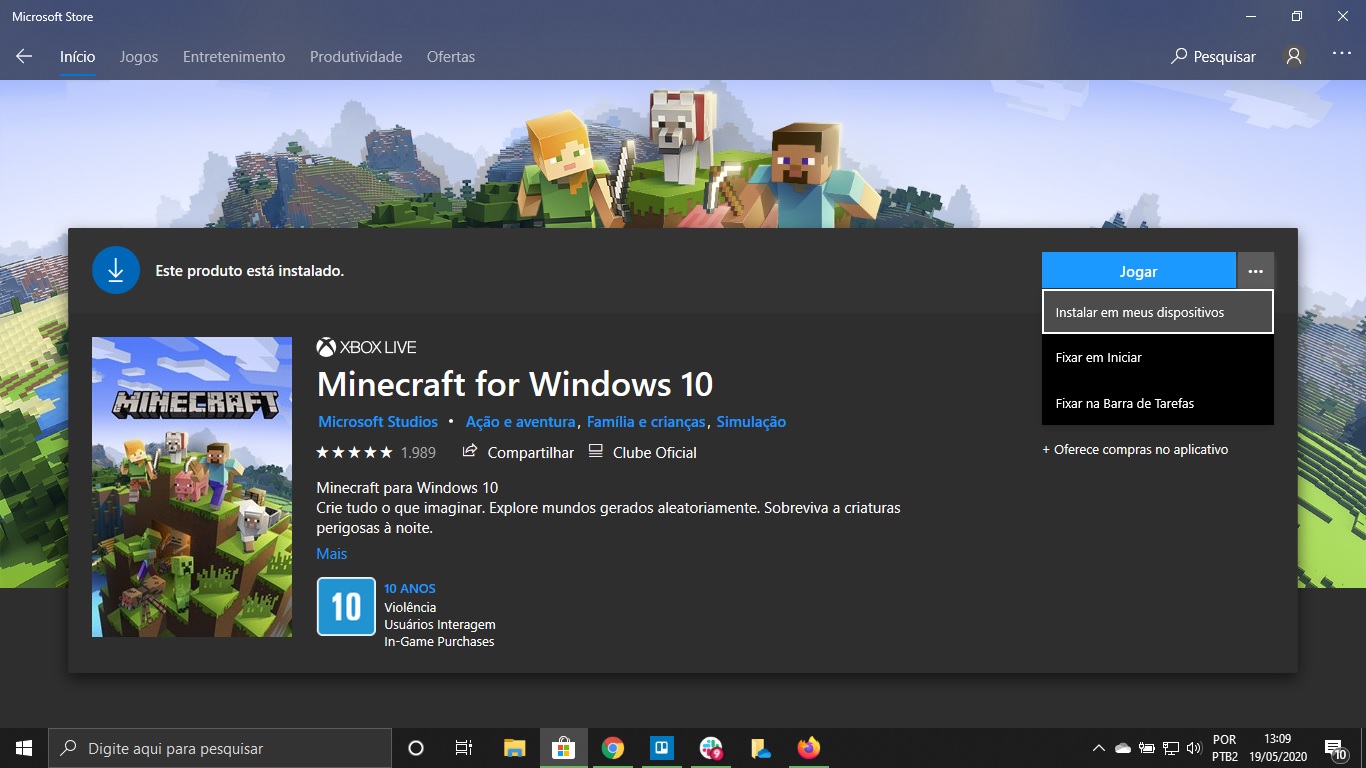Click Oferece compras no aplicativo text
The width and height of the screenshot is (1366, 768).
pyautogui.click(x=1135, y=450)
